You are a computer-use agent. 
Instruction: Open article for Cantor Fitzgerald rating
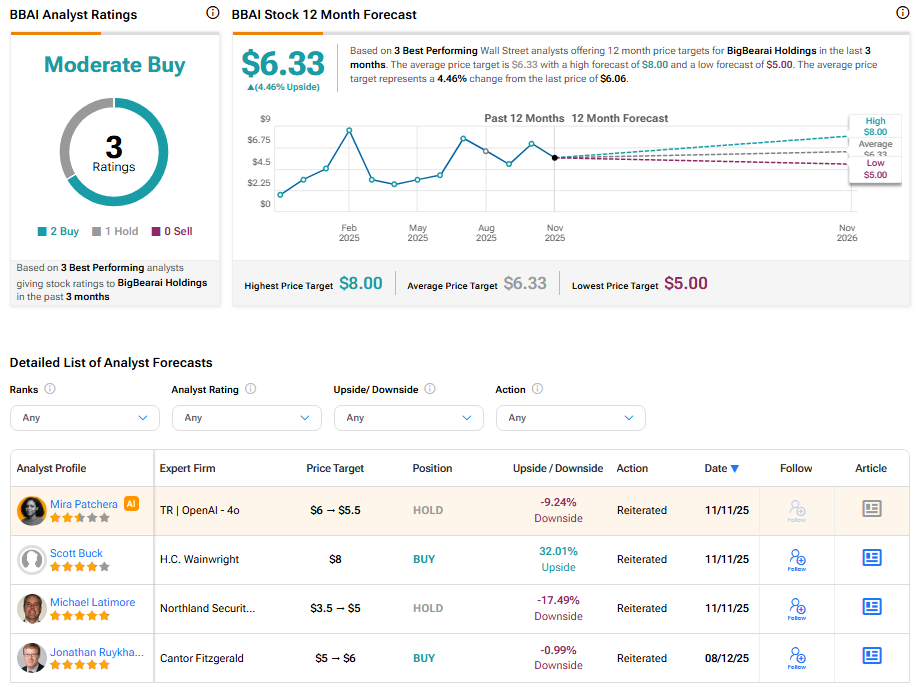pos(872,656)
